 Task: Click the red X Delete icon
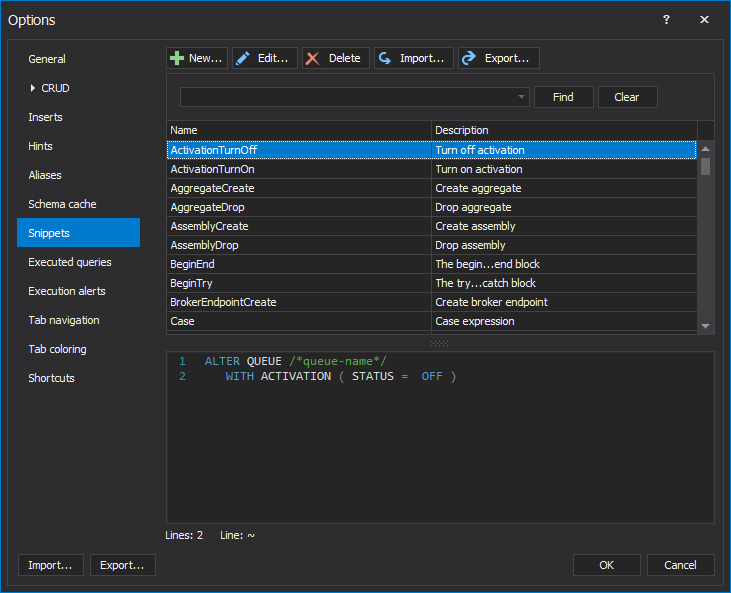click(x=313, y=58)
